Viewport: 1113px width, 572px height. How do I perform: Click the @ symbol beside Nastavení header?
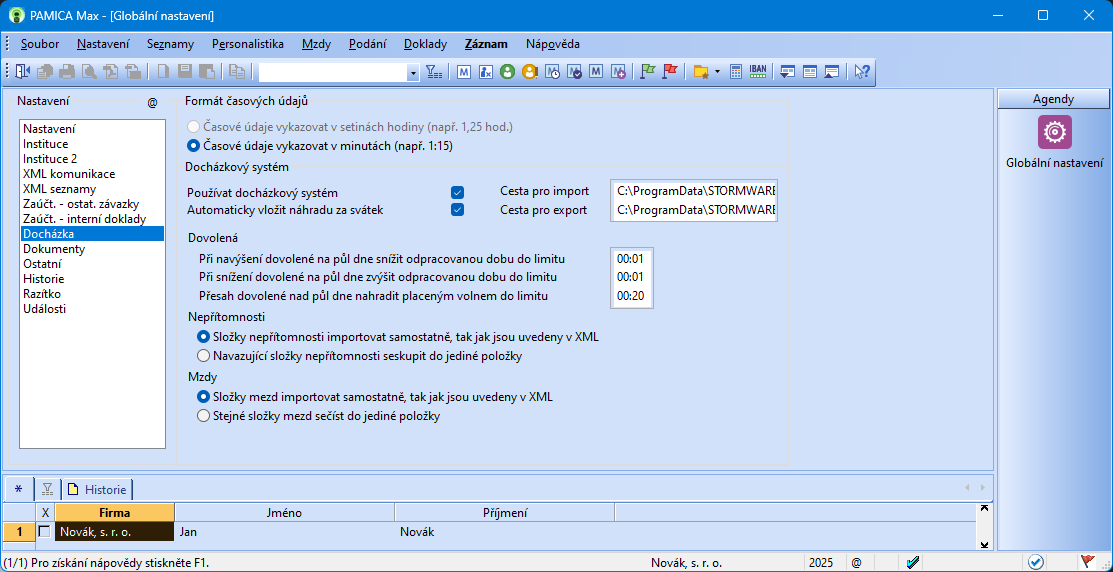153,104
